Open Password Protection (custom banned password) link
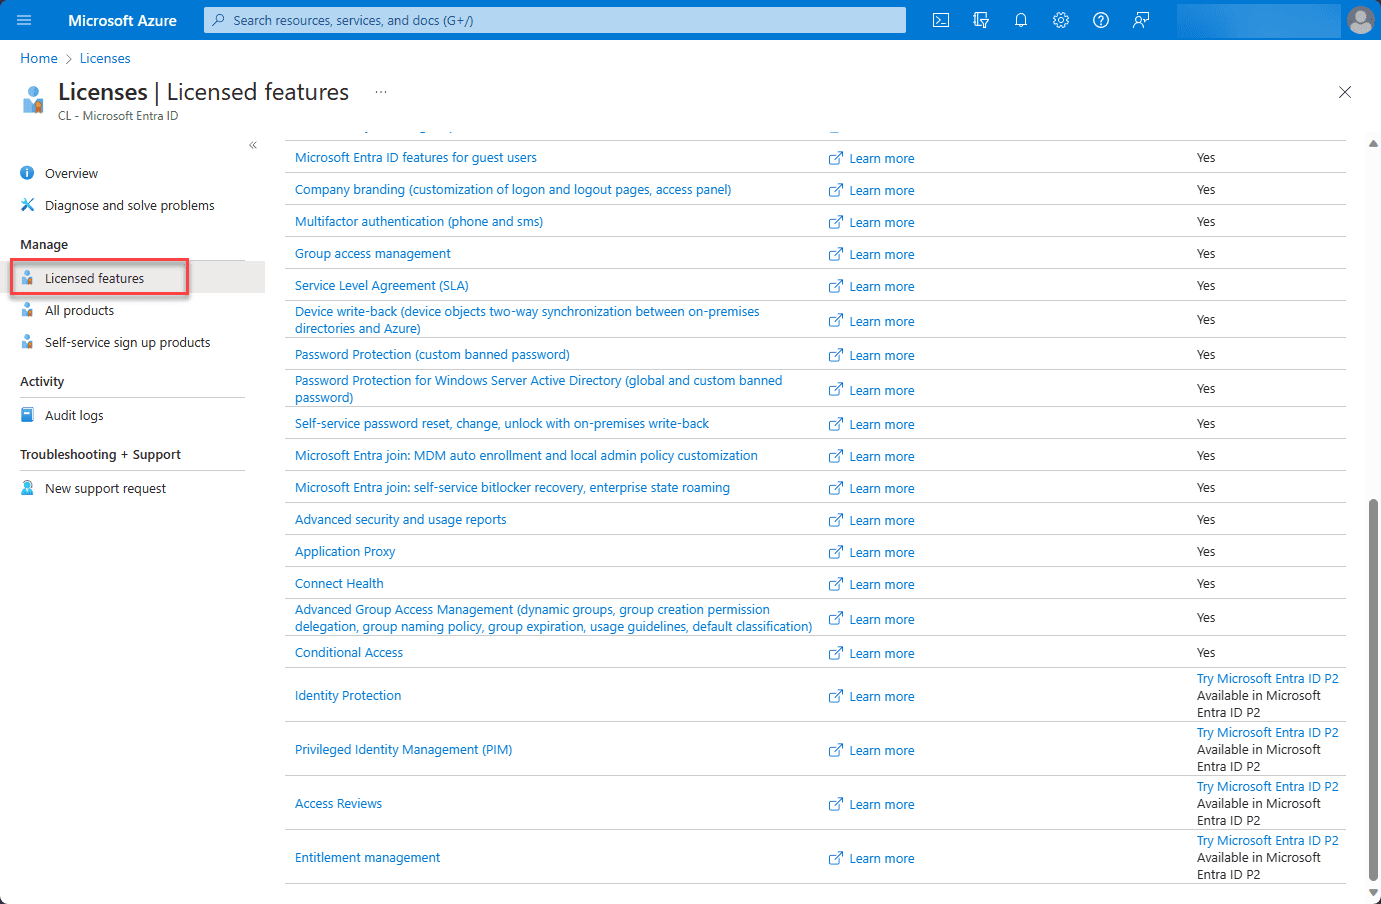The image size is (1381, 904). [x=432, y=354]
